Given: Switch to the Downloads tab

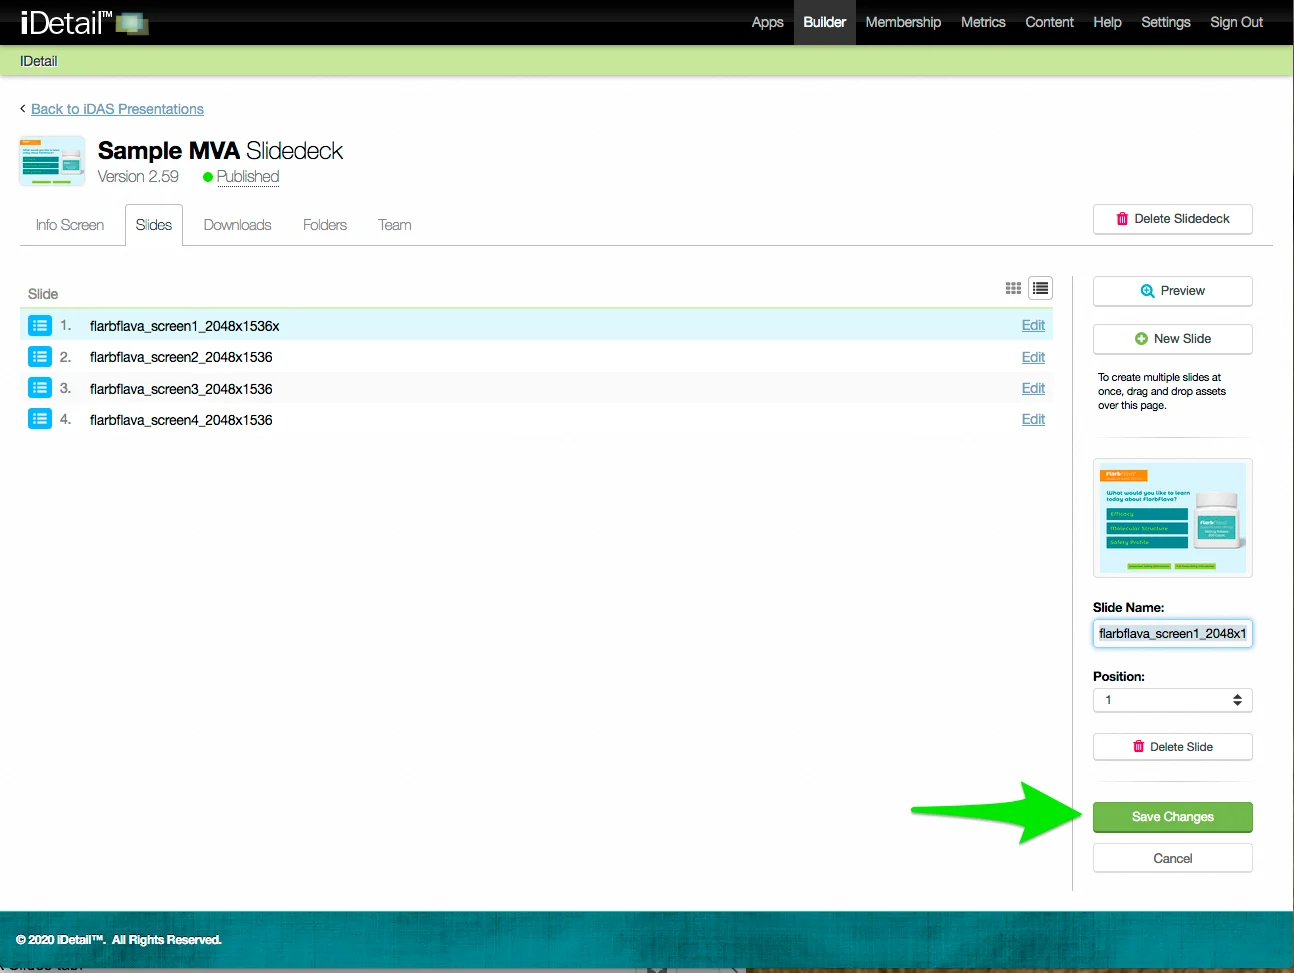Looking at the screenshot, I should coord(238,225).
